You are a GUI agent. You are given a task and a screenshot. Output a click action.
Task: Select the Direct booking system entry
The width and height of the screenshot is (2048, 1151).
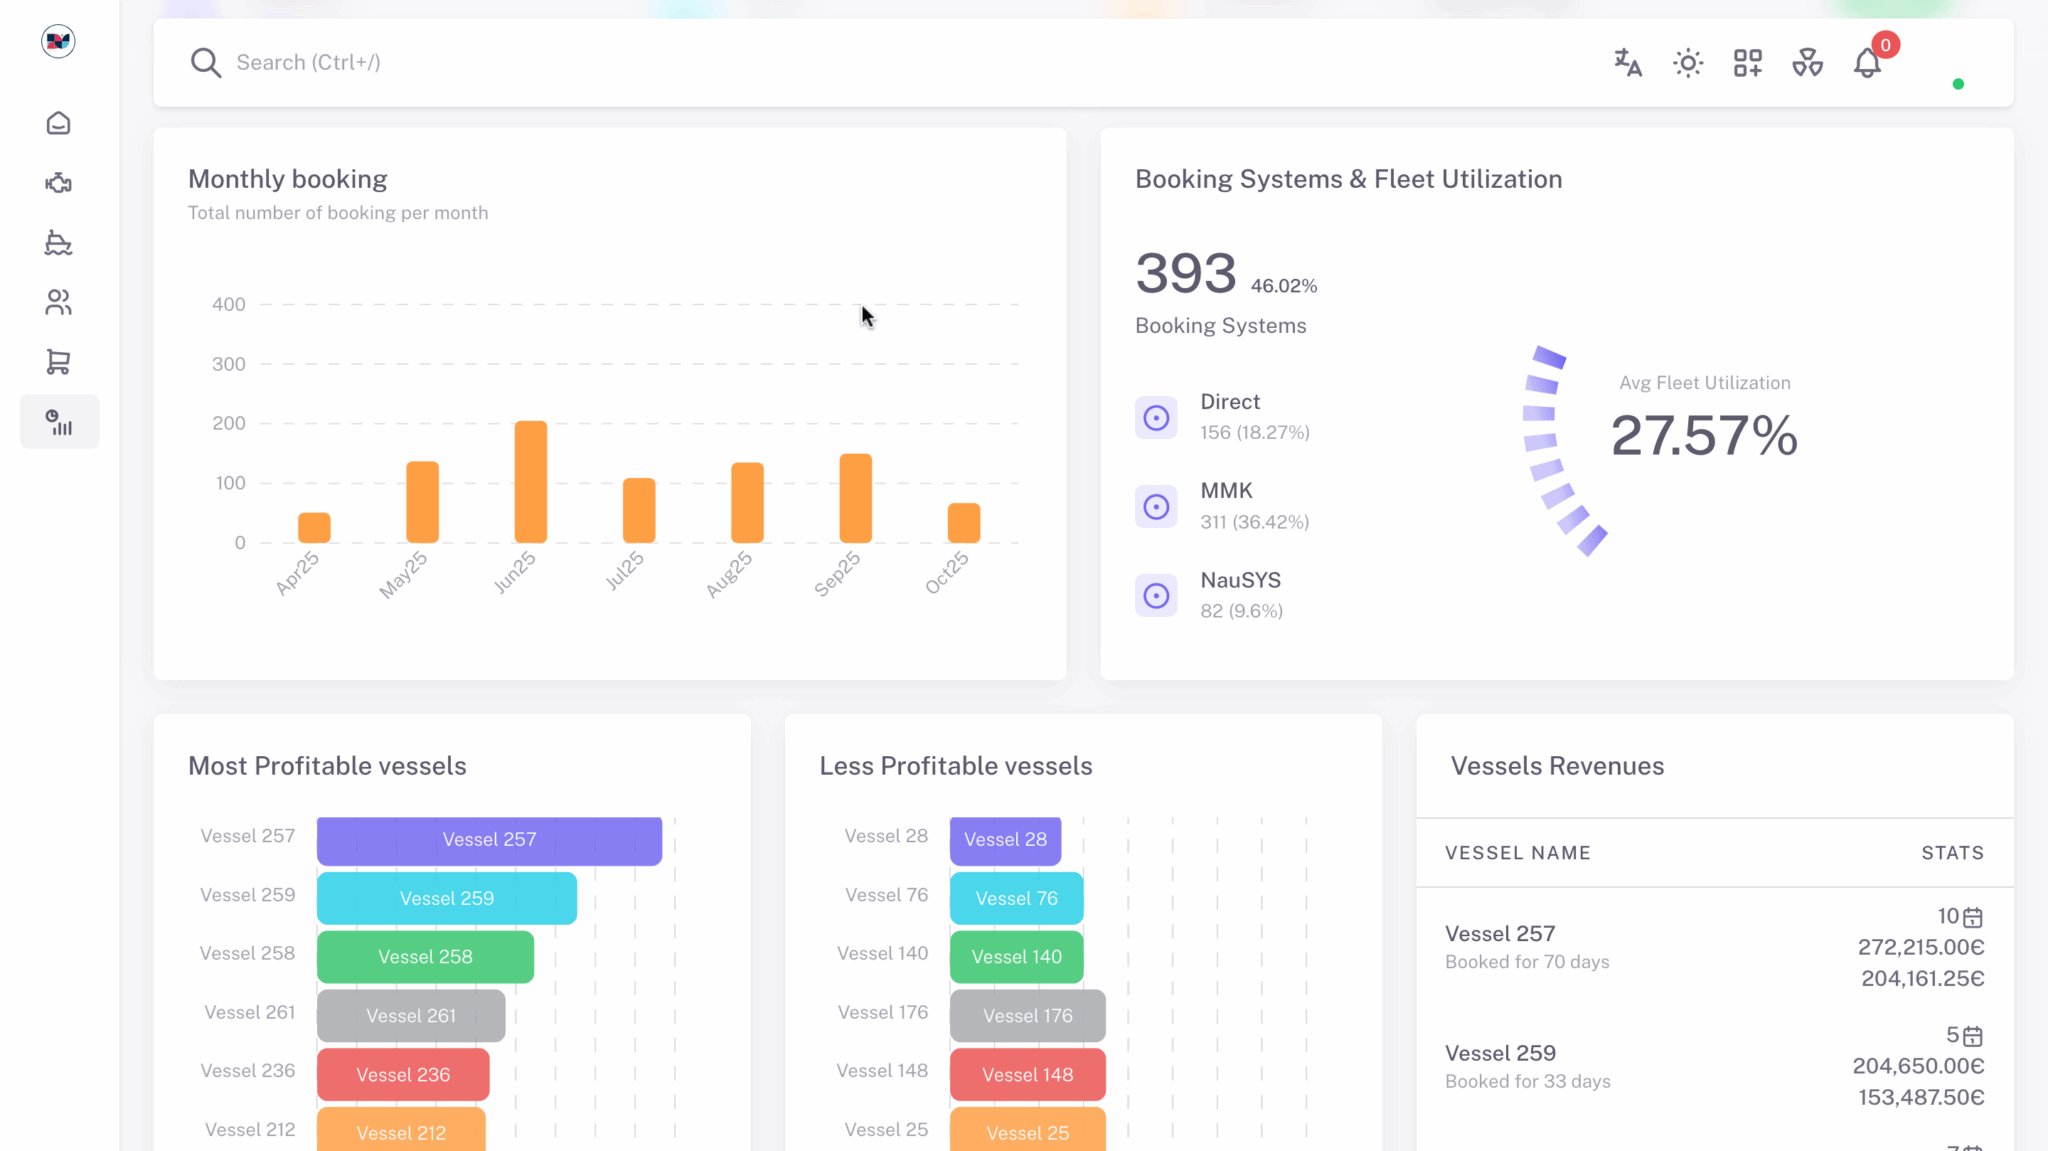click(1230, 416)
